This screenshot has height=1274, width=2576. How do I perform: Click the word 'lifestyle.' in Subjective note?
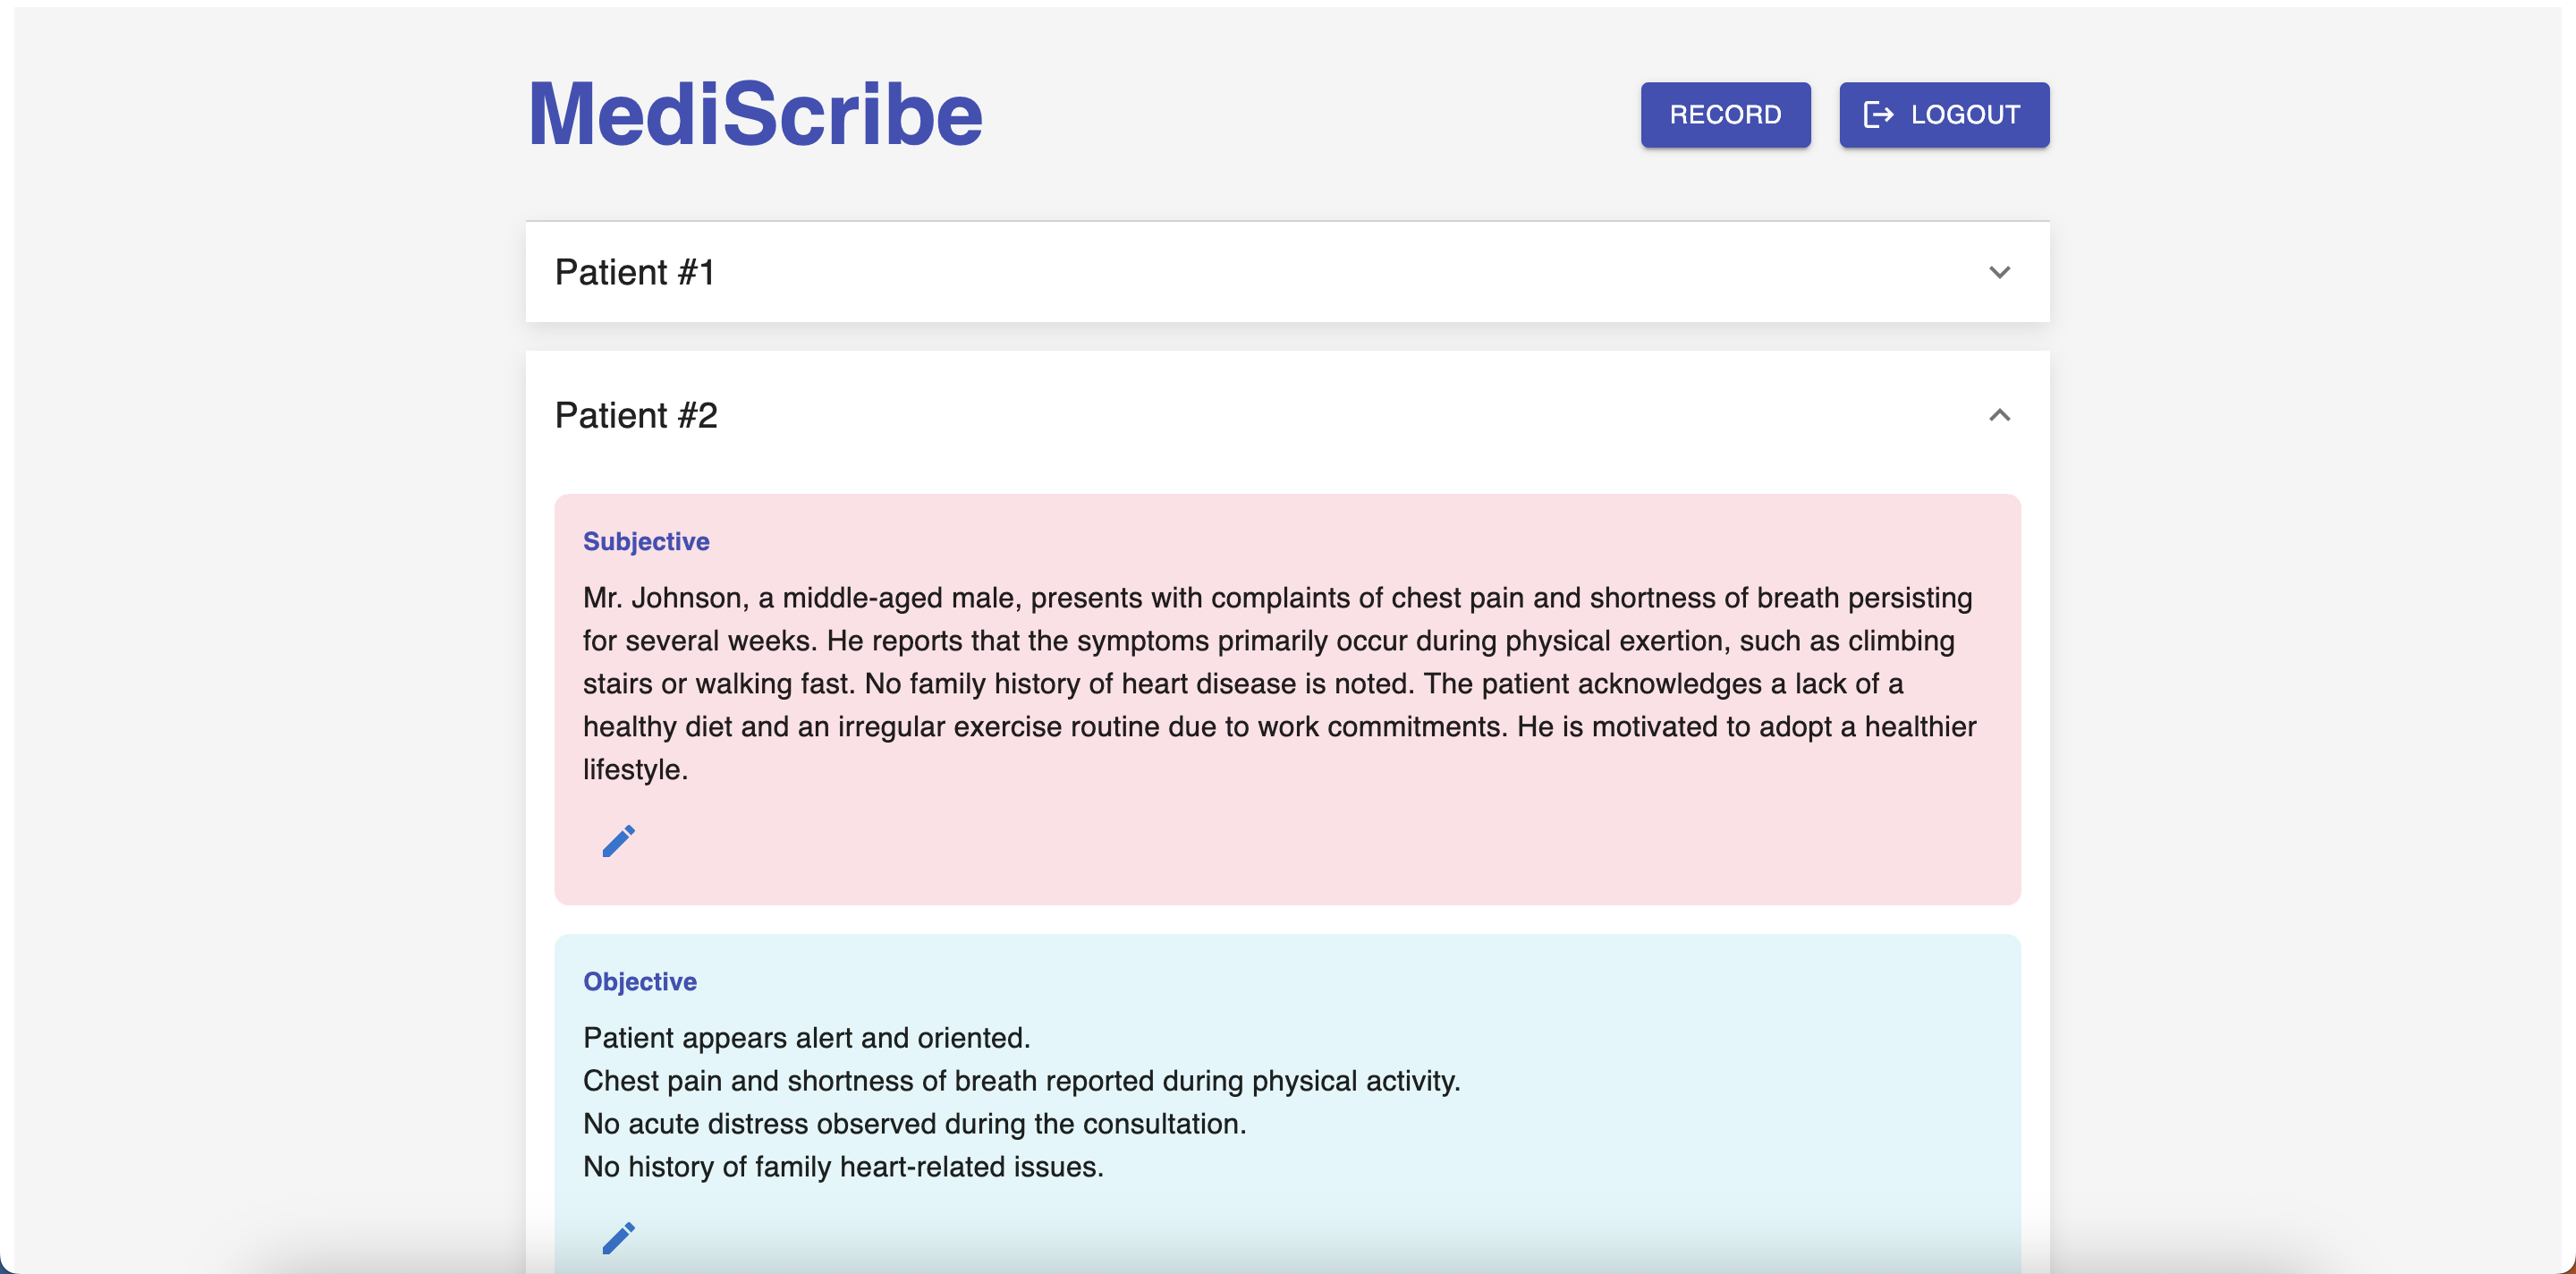636,770
